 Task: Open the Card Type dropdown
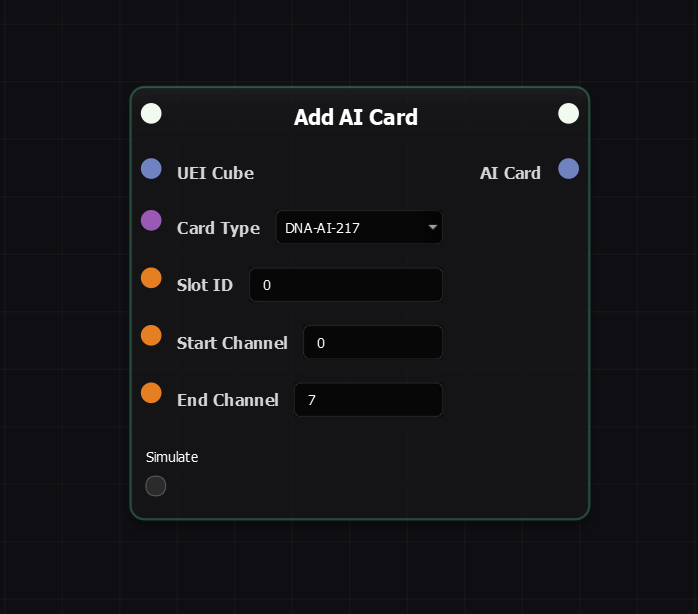click(x=358, y=228)
